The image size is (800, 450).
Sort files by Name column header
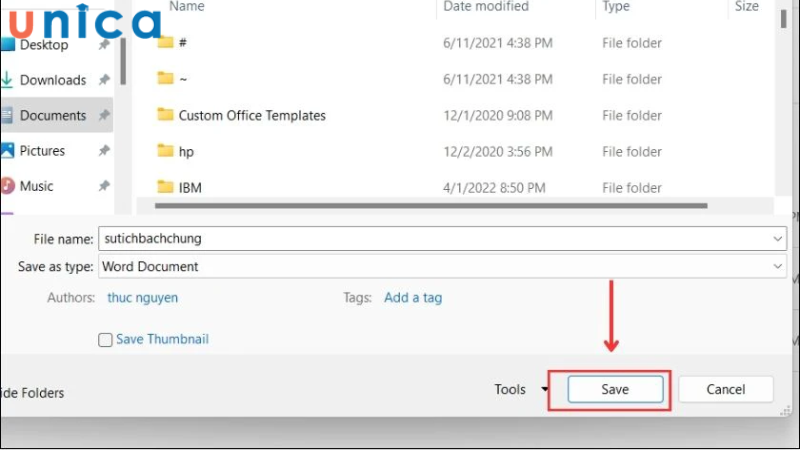[x=187, y=7]
